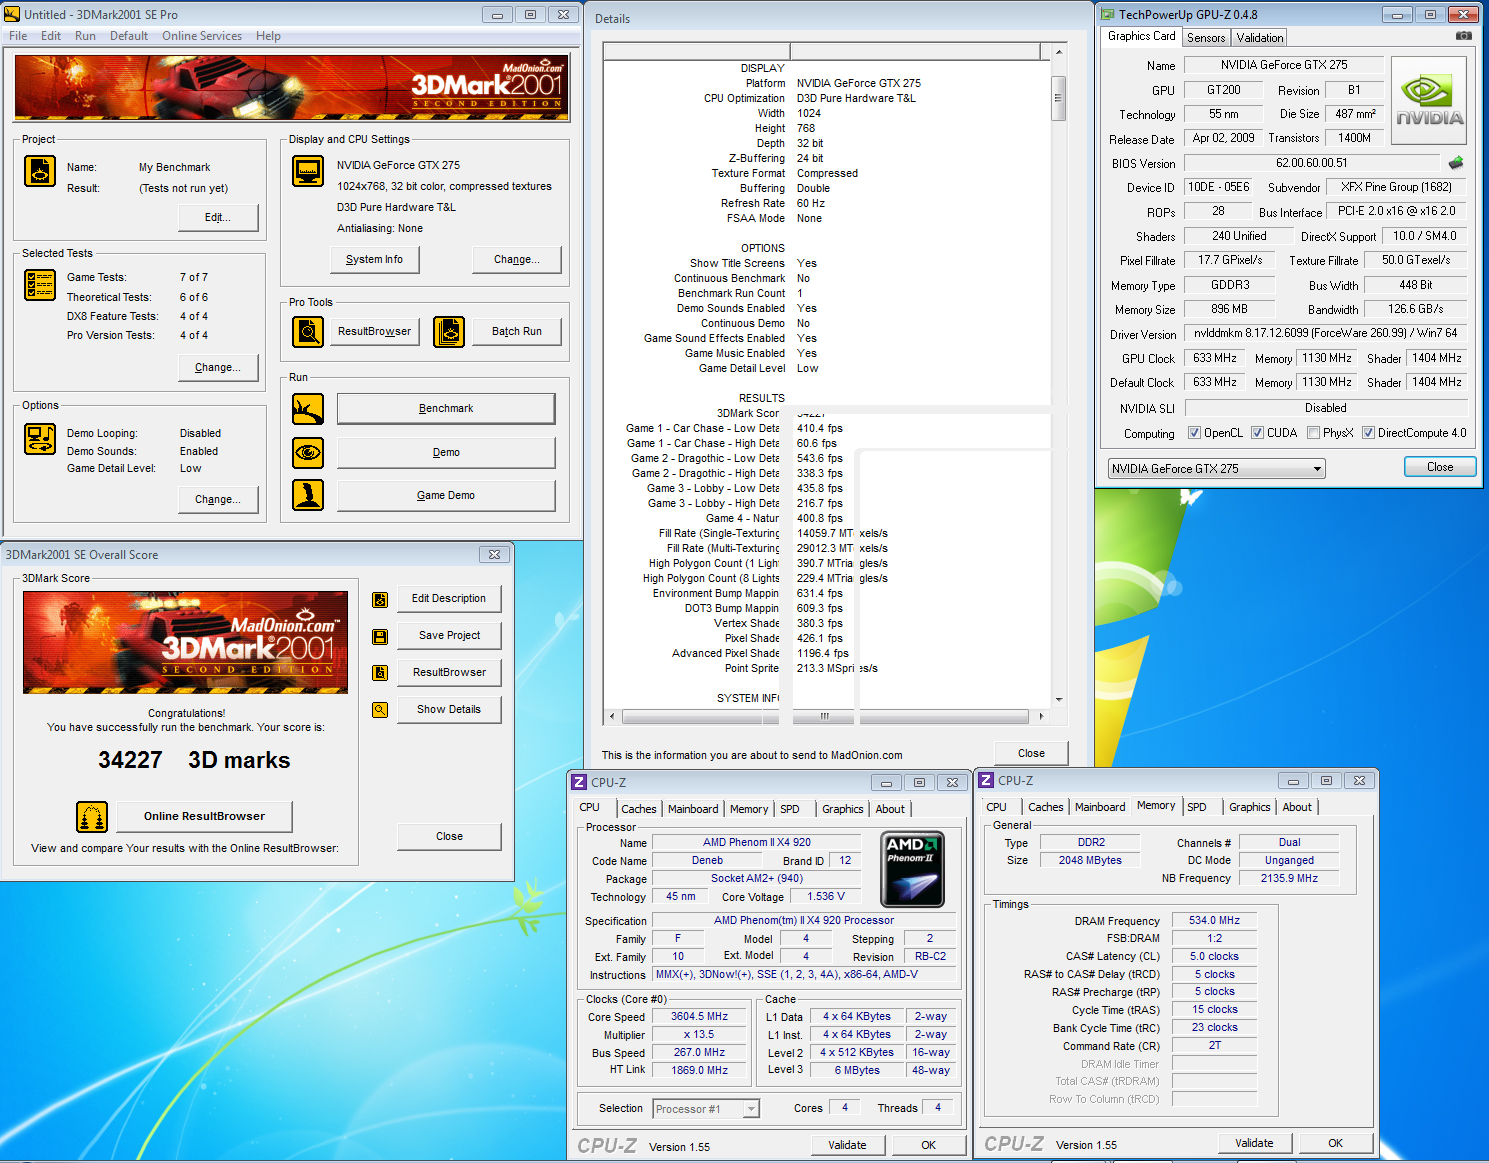The height and width of the screenshot is (1163, 1489).
Task: Click the System Info button
Action: point(374,259)
